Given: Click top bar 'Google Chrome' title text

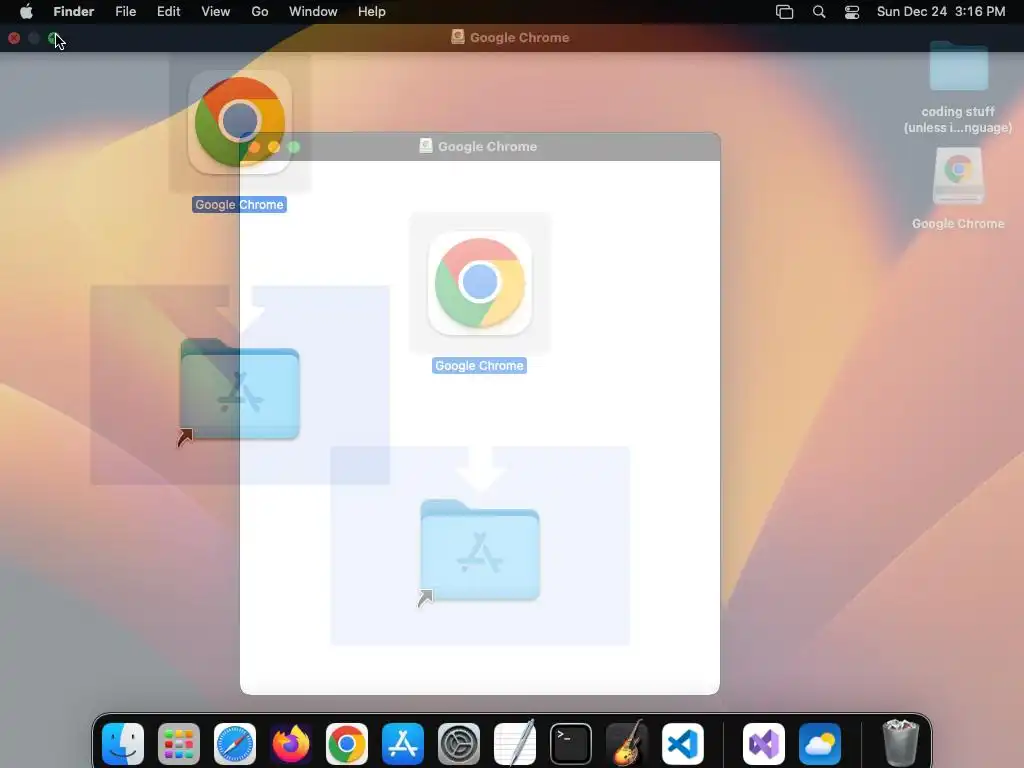Looking at the screenshot, I should (x=519, y=37).
